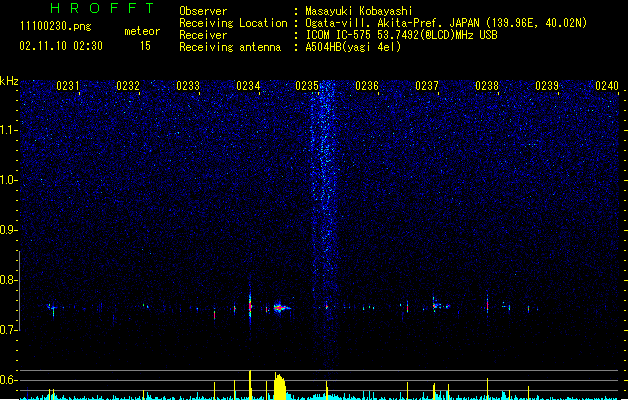Click the 0.6 kHz axis label
Viewport: 629px width, 400px height.
8,380
